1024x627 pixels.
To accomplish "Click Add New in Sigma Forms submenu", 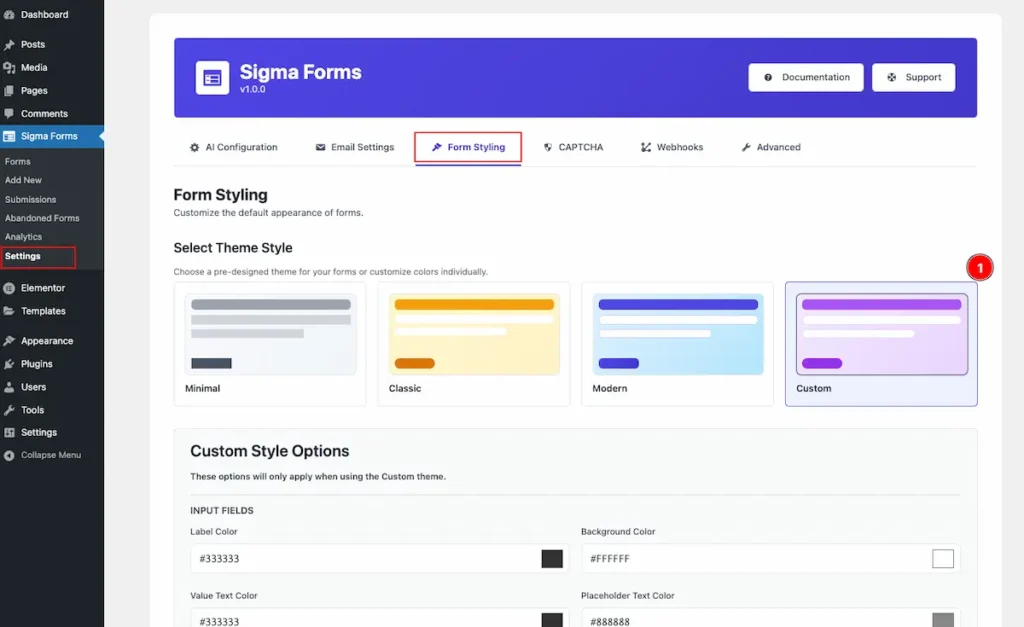I will click(23, 180).
